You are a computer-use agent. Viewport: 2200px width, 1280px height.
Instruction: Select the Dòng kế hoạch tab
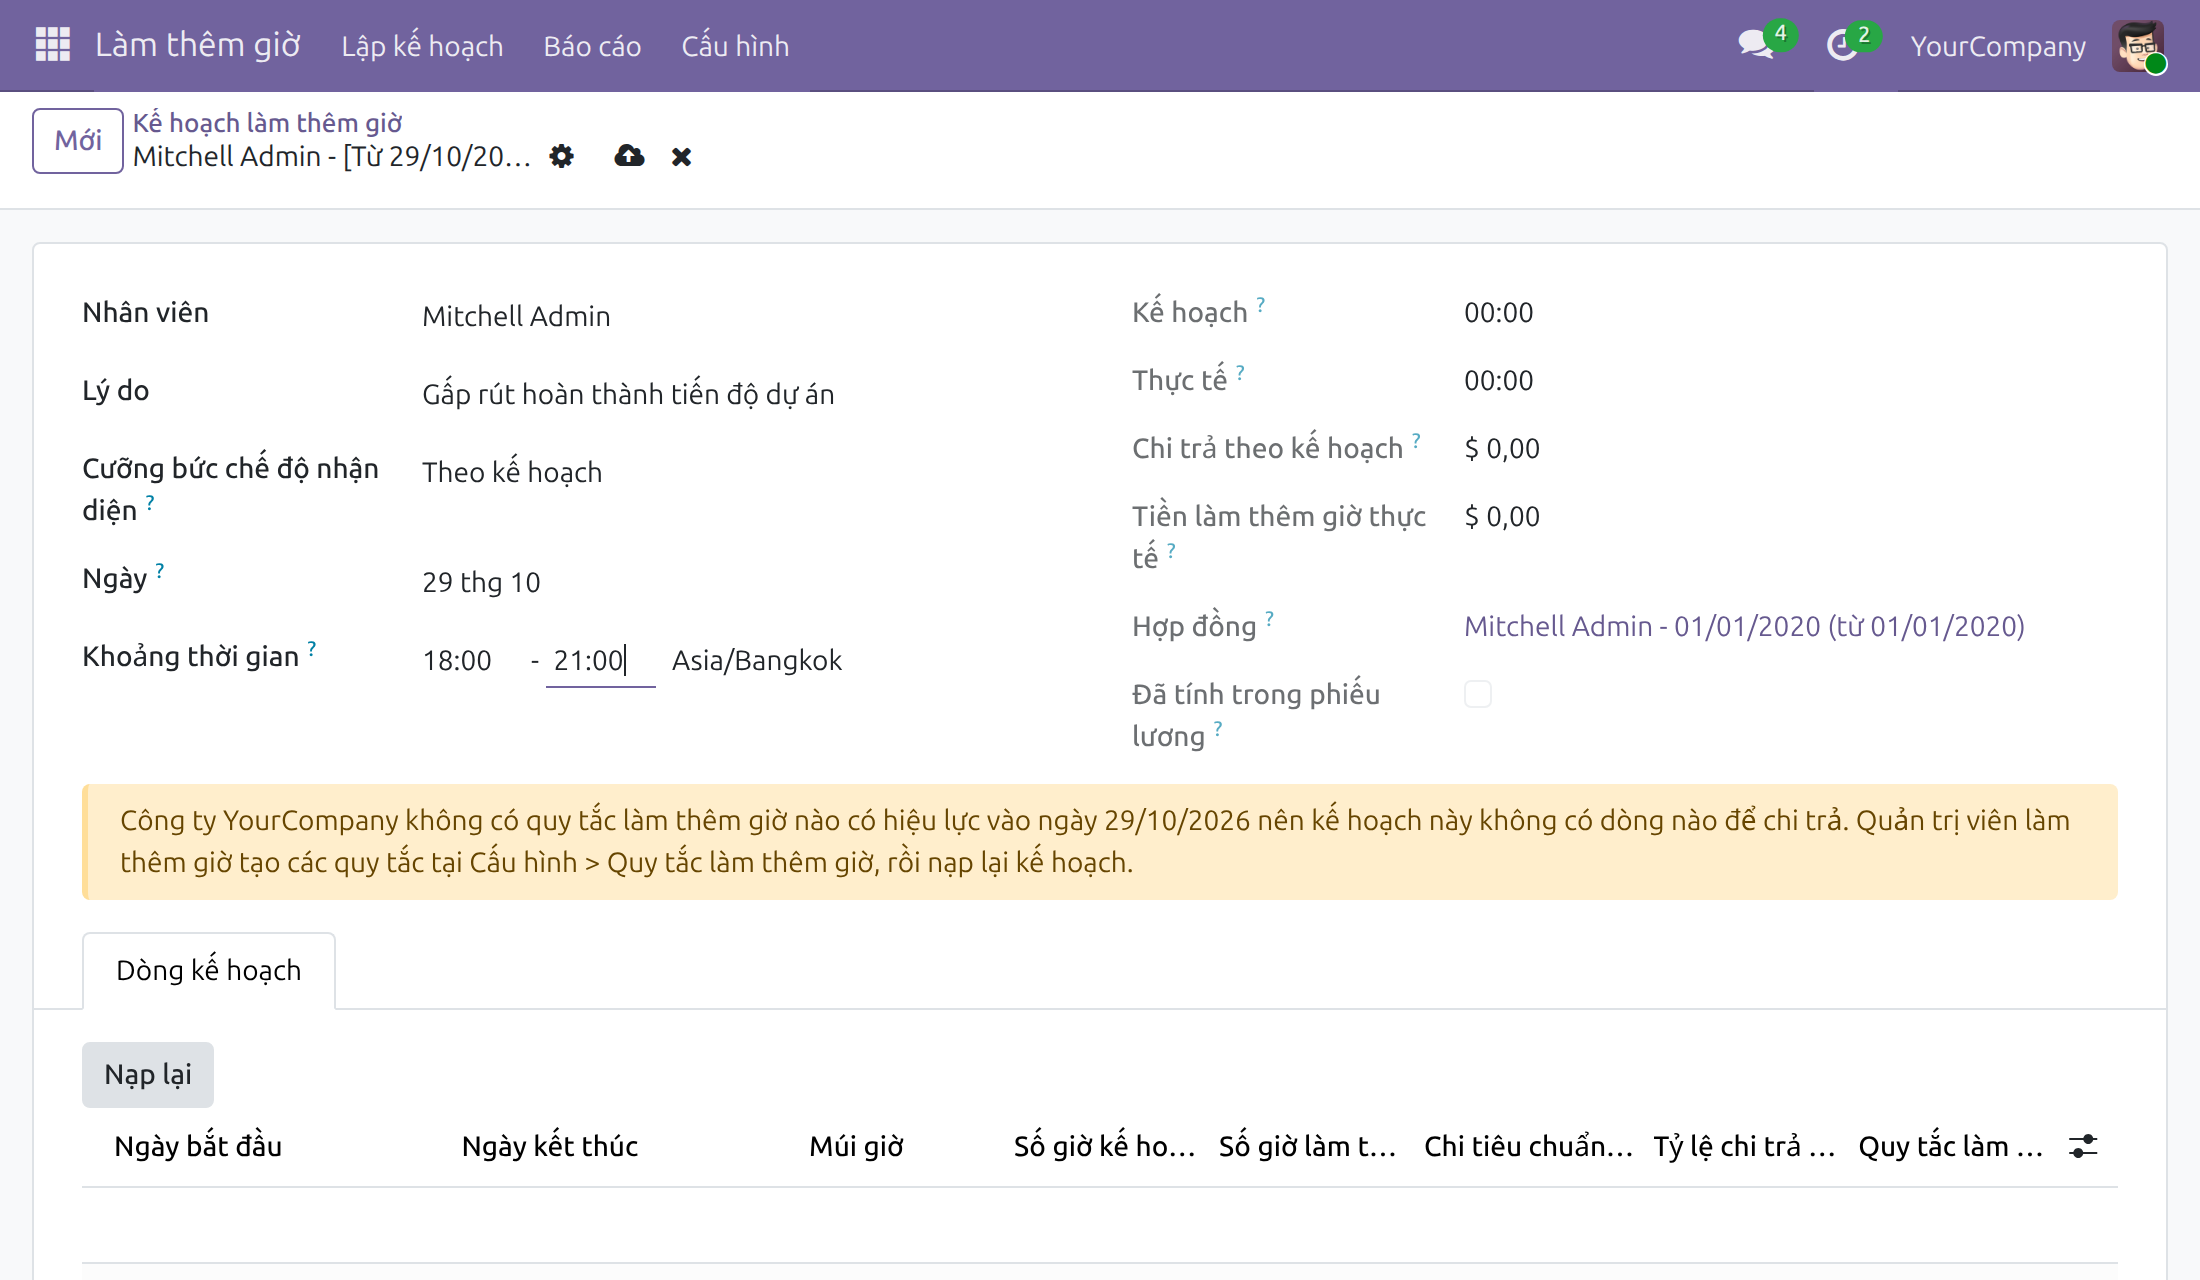209,970
